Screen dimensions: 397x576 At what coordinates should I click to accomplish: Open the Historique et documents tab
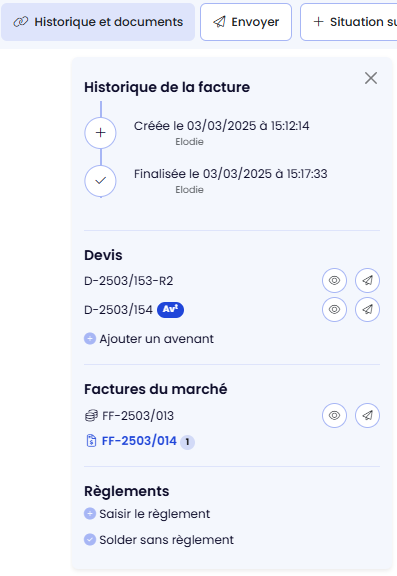(x=98, y=22)
